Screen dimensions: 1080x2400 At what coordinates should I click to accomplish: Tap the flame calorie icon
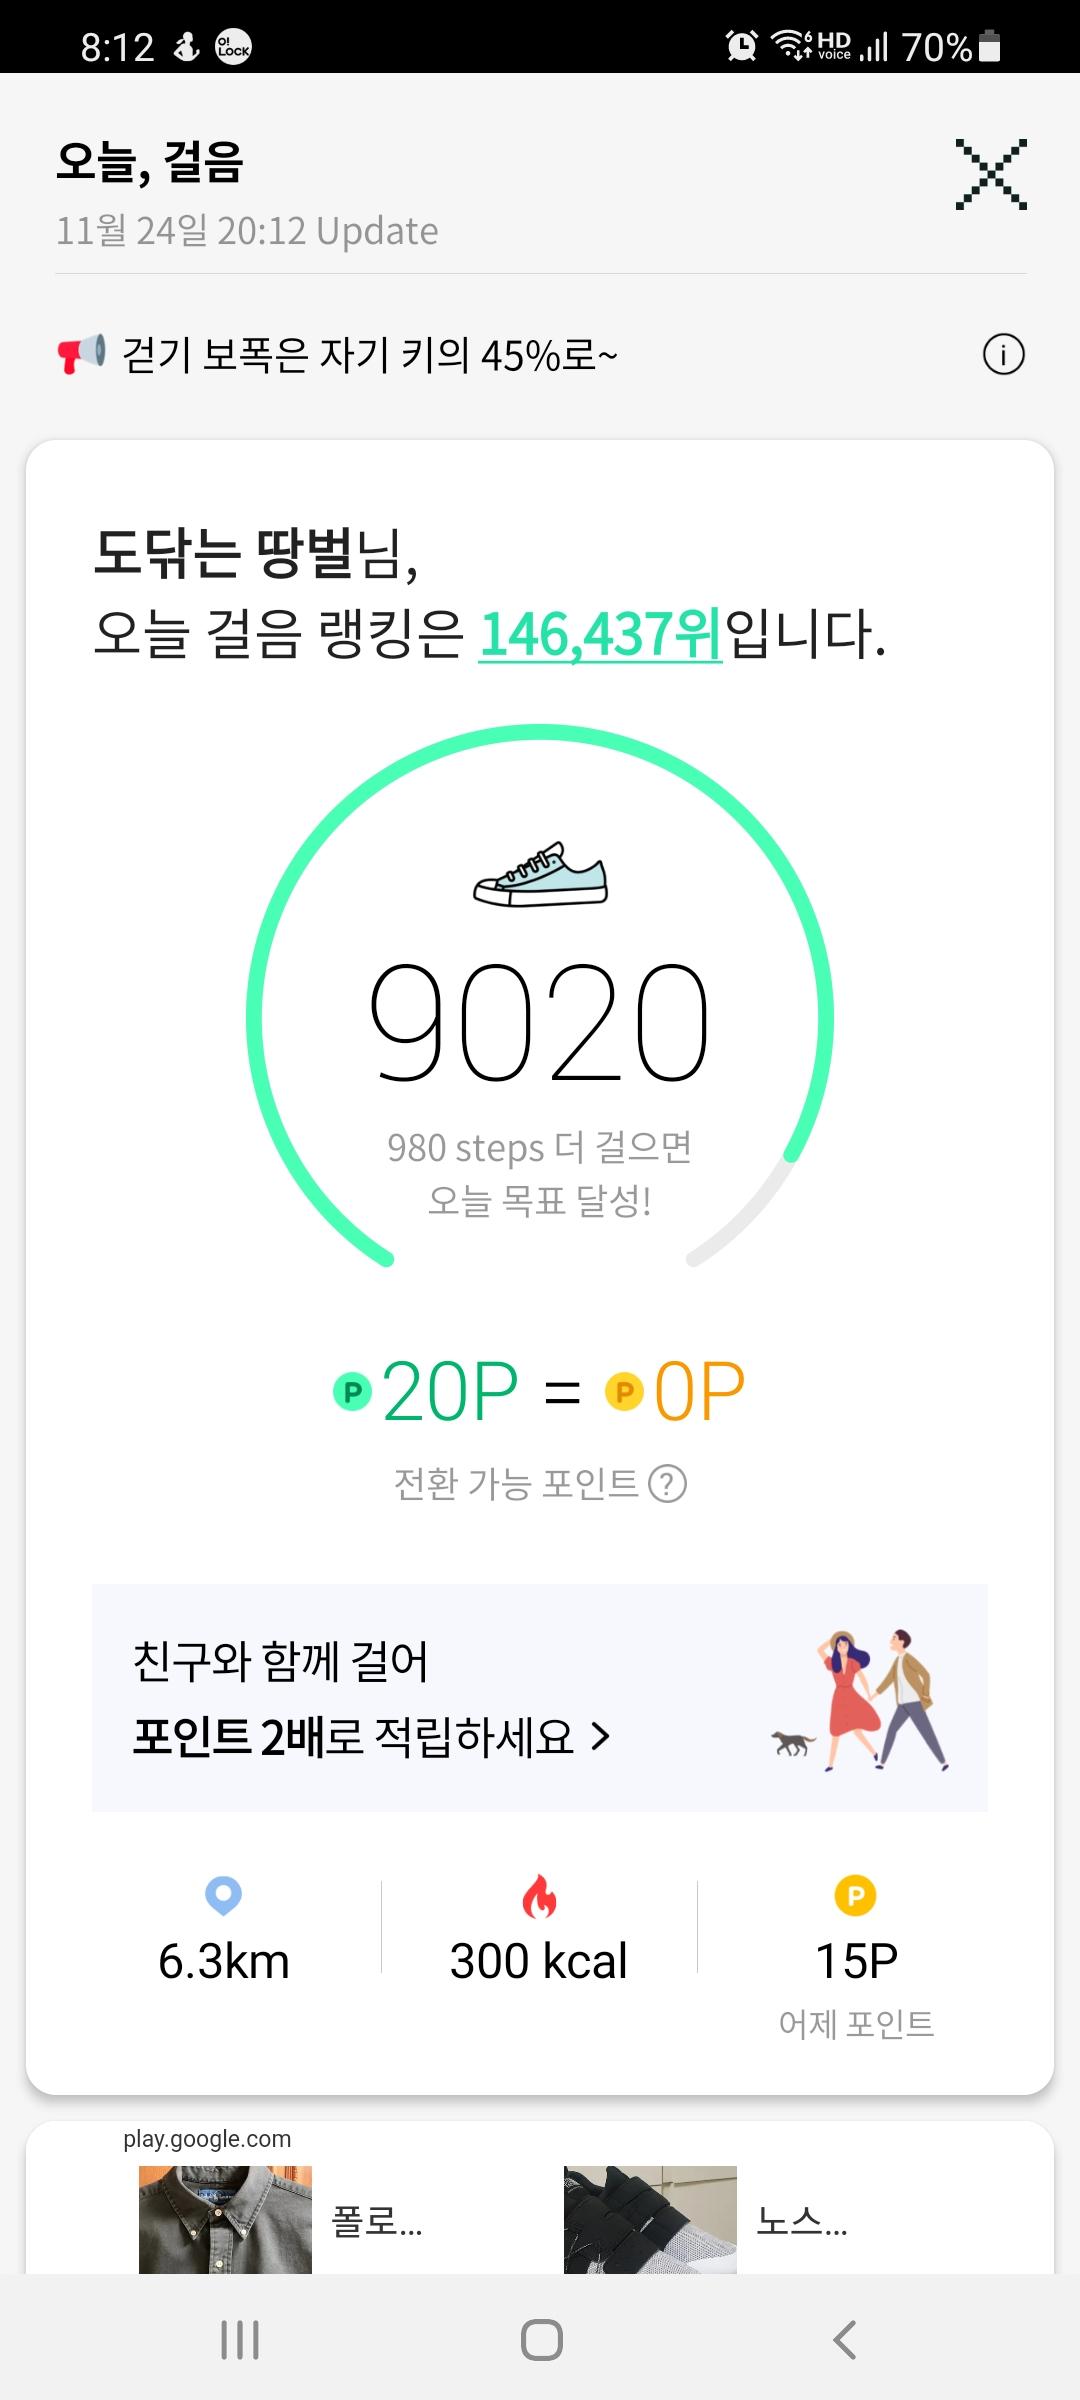(x=539, y=1896)
